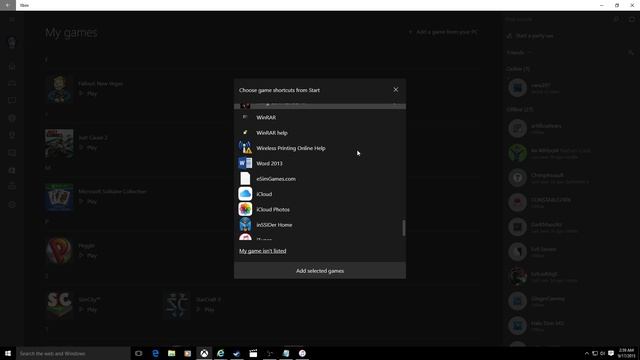Open Internet Explorer from the taskbar
The image size is (640, 360).
(x=220, y=353)
